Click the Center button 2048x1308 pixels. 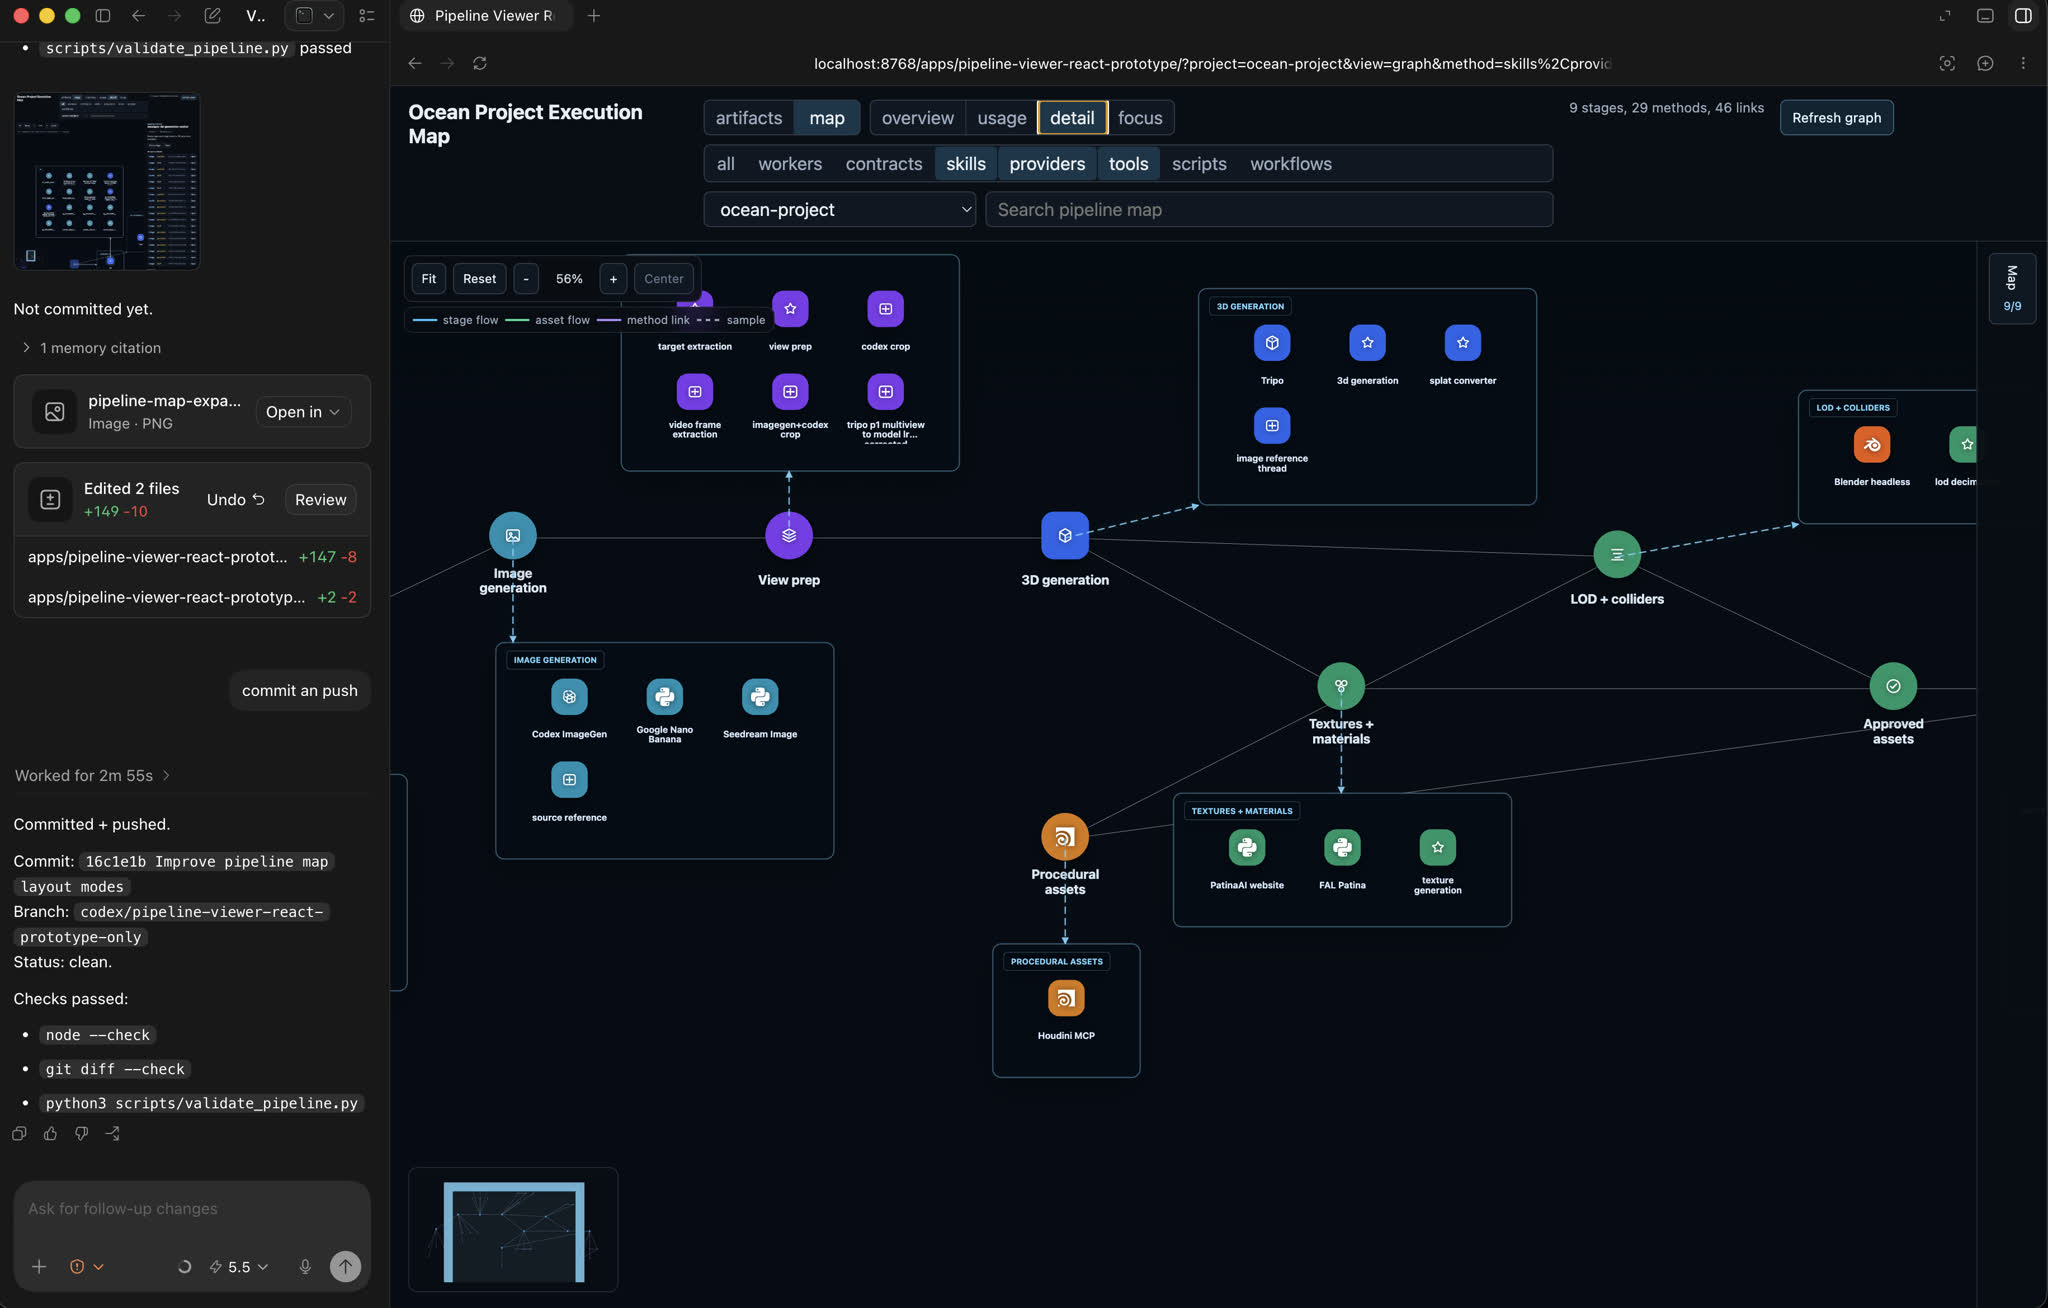tap(664, 279)
